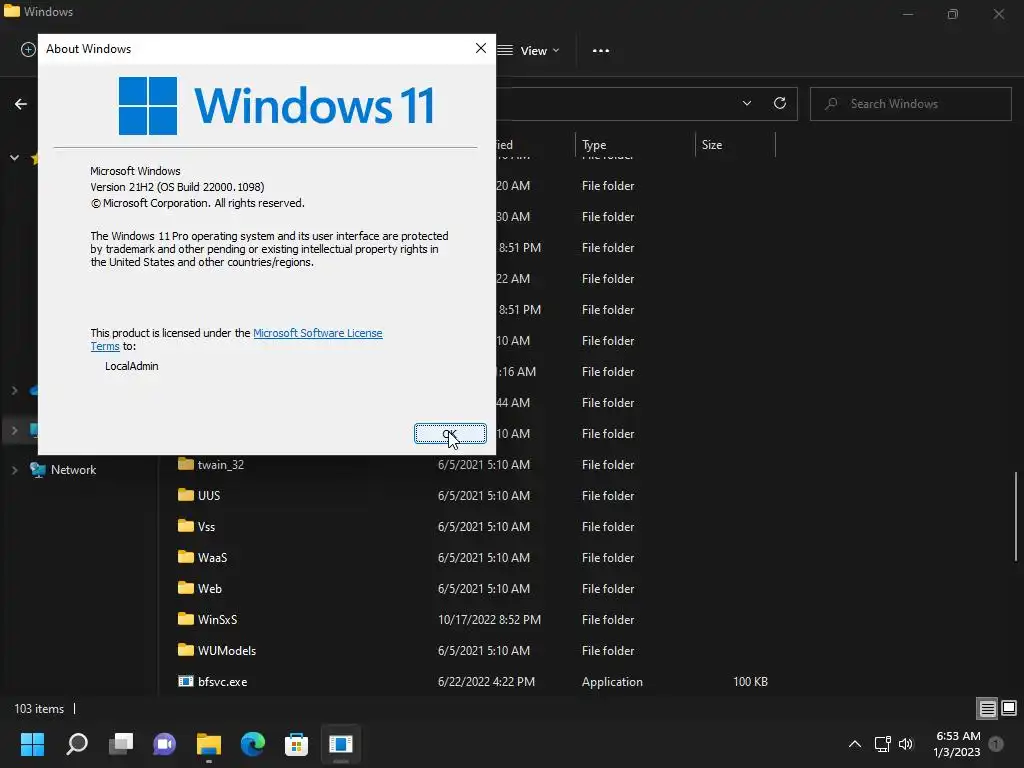
Task: Refresh the Windows folder view
Action: 780,103
